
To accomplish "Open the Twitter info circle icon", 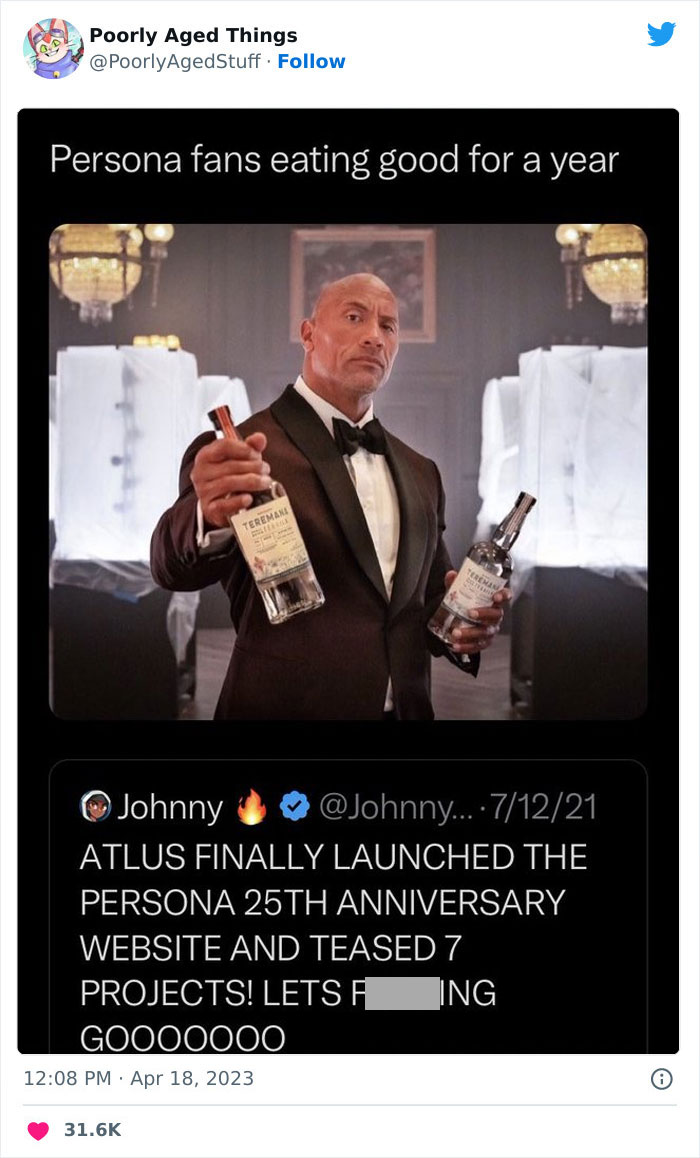I will click(661, 1079).
